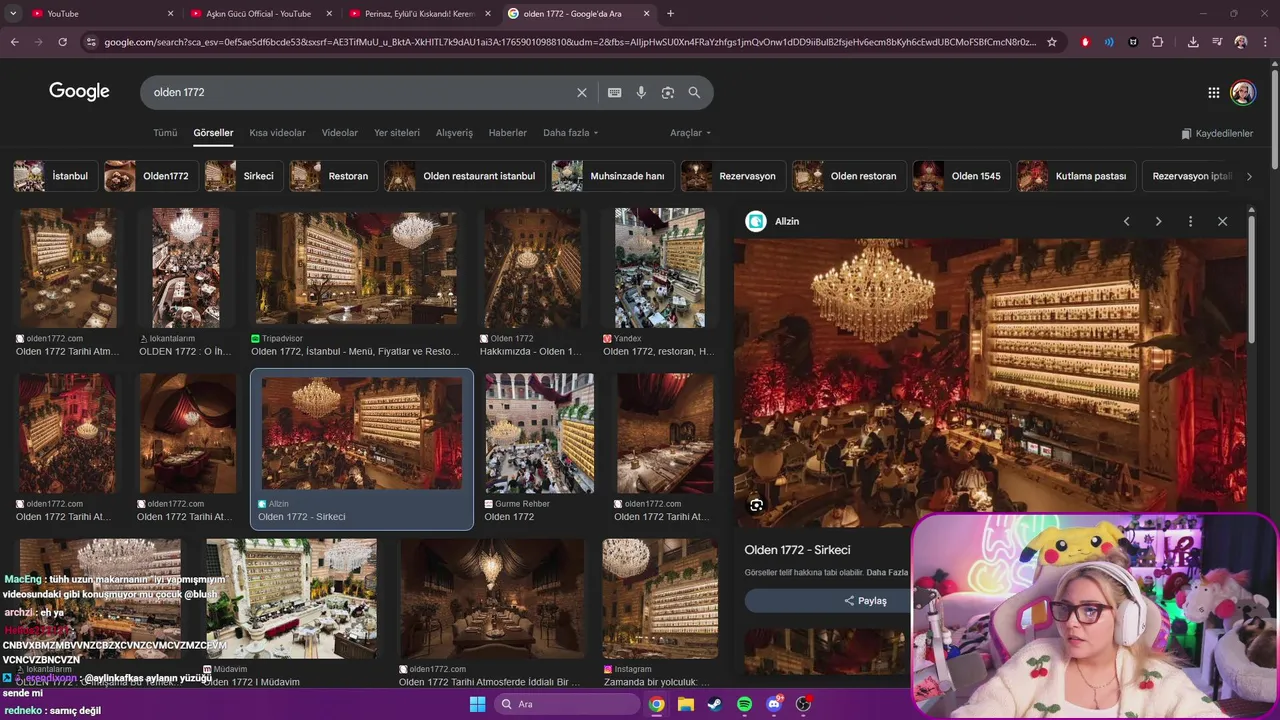Viewport: 1280px width, 720px height.
Task: Open the Haberler tab
Action: pos(508,133)
